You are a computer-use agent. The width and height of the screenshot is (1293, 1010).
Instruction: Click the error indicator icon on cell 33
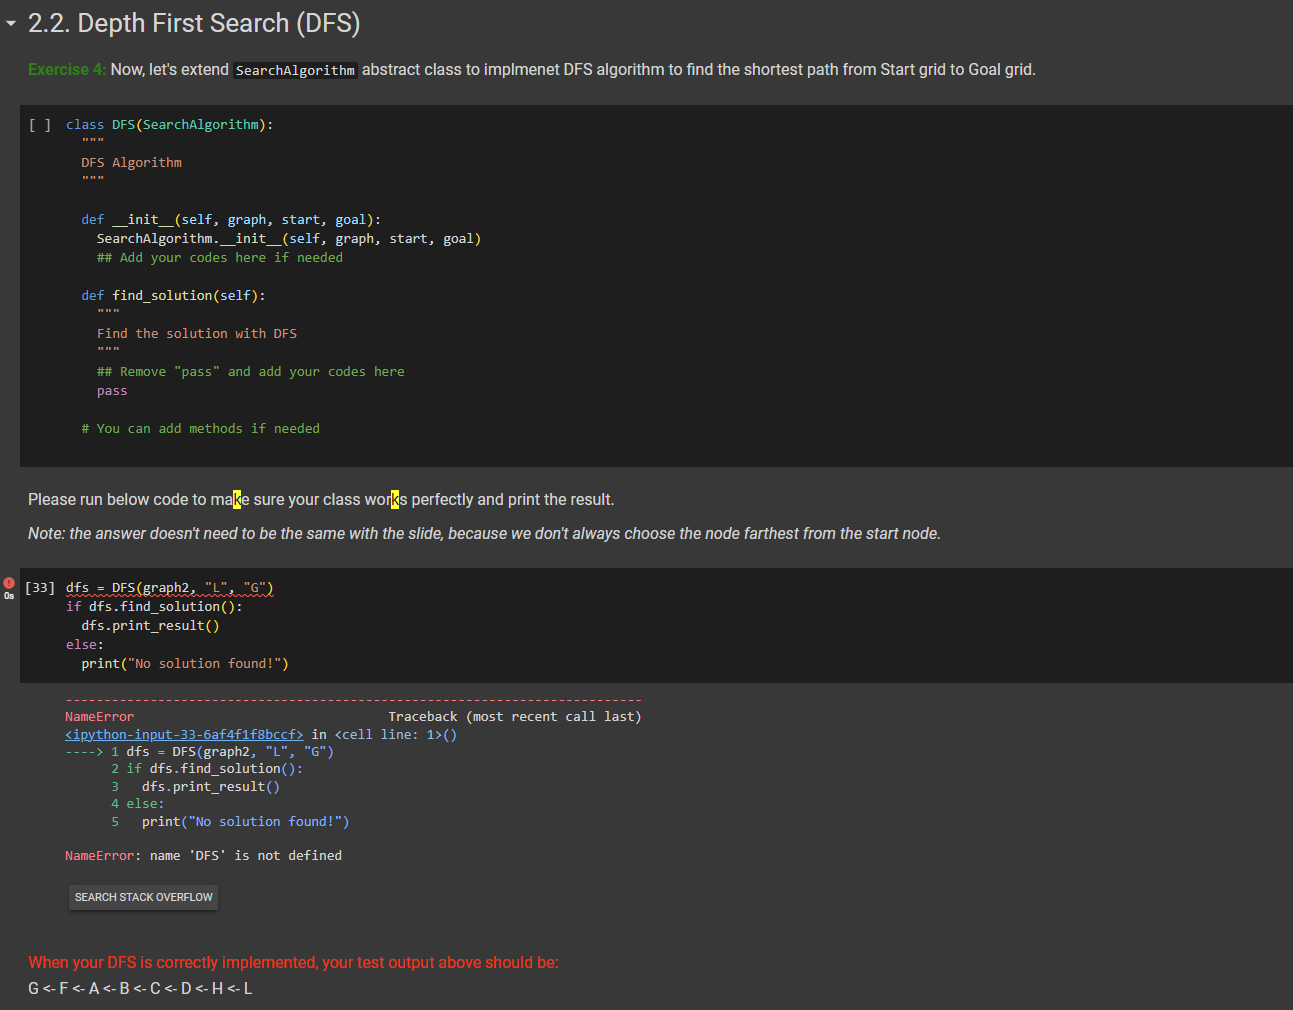pos(9,583)
